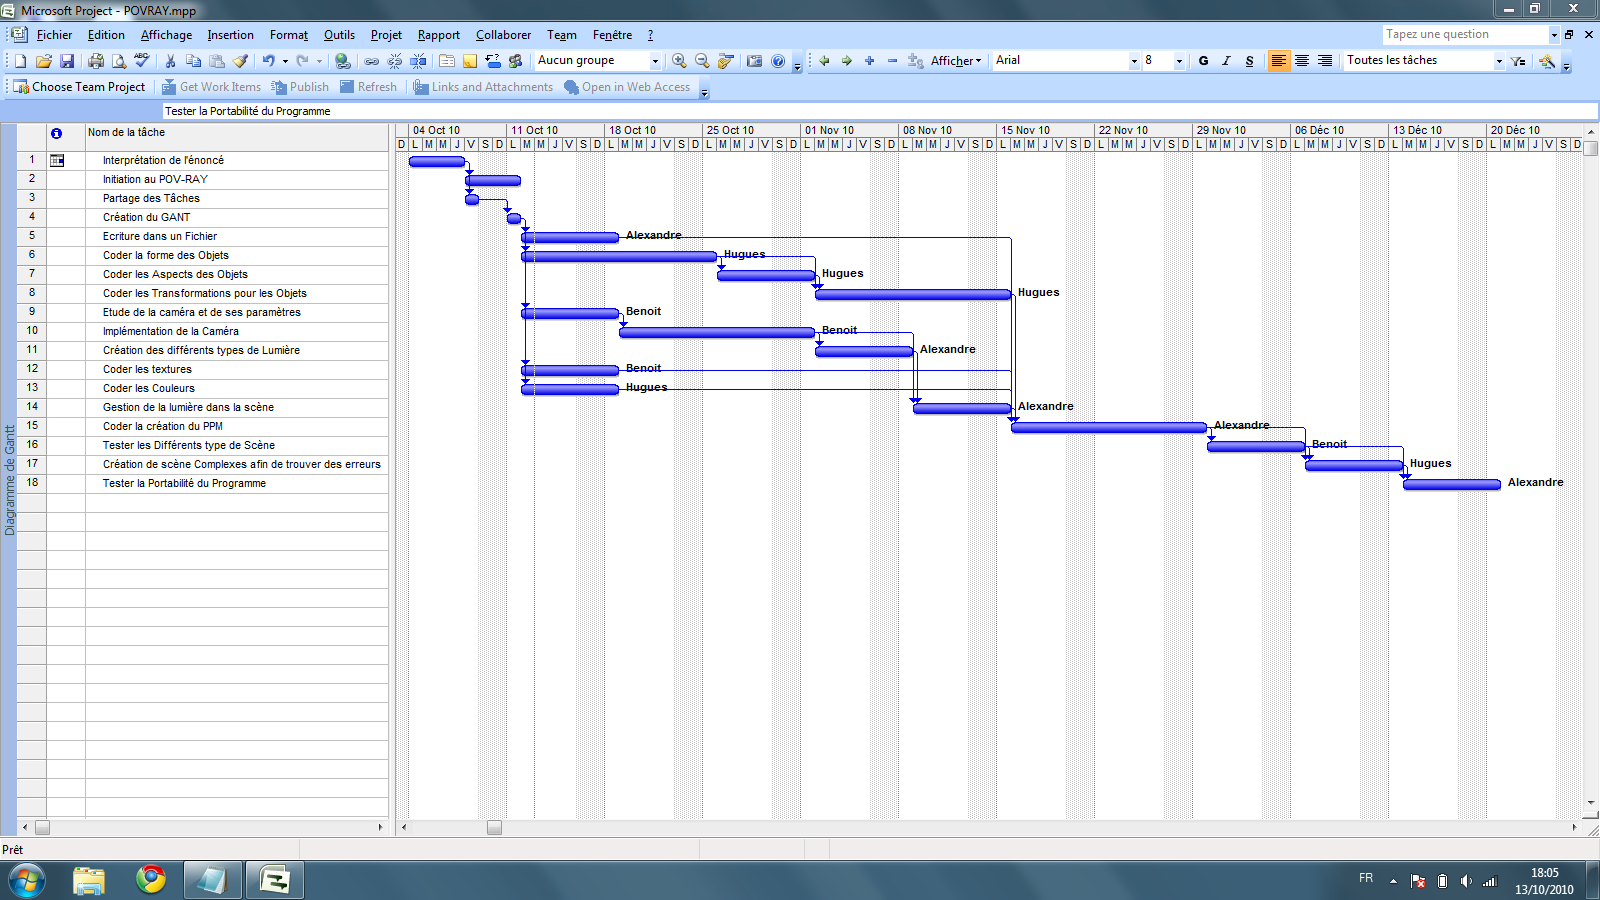Click the Zoom Out magnifier icon
1600x900 pixels.
[x=702, y=61]
